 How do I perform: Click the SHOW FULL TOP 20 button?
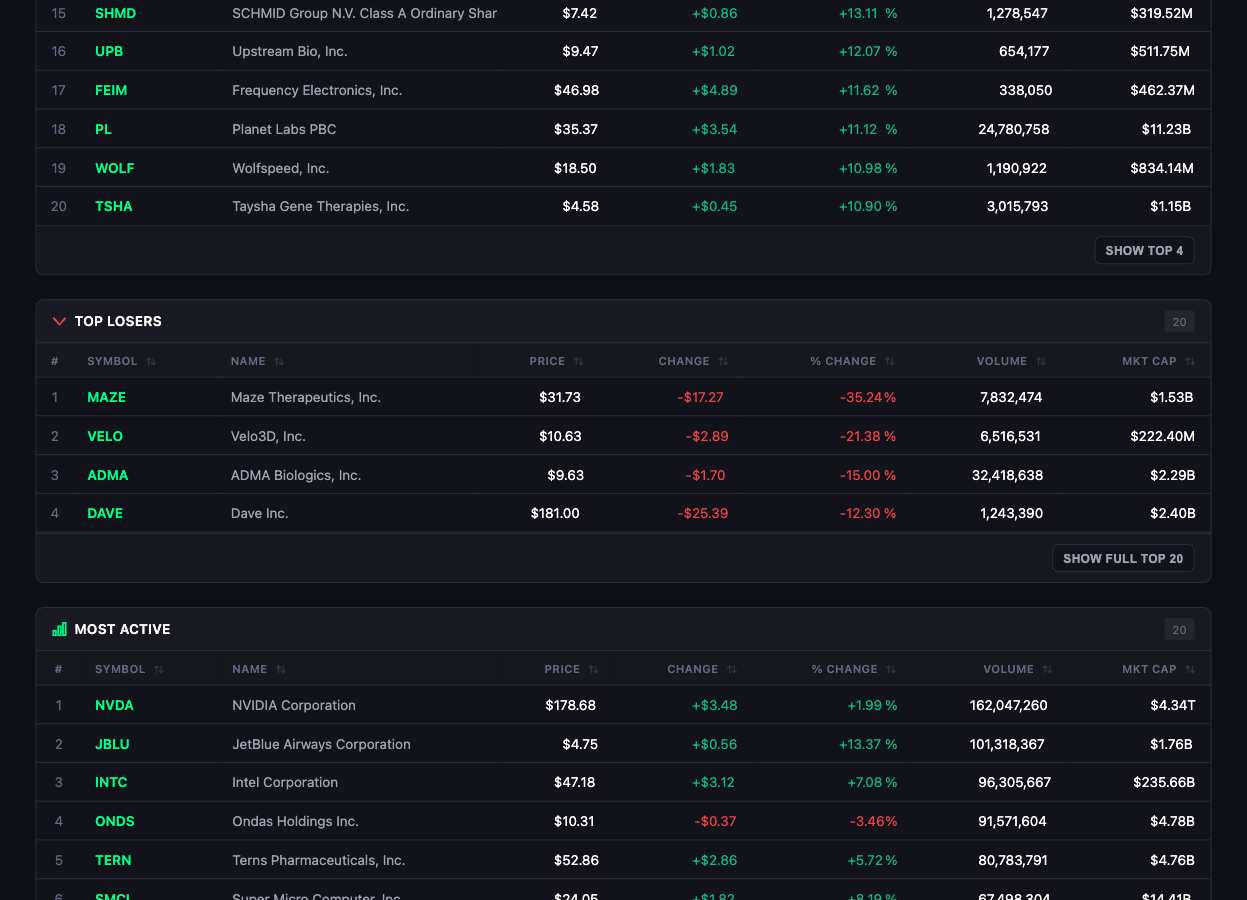click(x=1122, y=558)
